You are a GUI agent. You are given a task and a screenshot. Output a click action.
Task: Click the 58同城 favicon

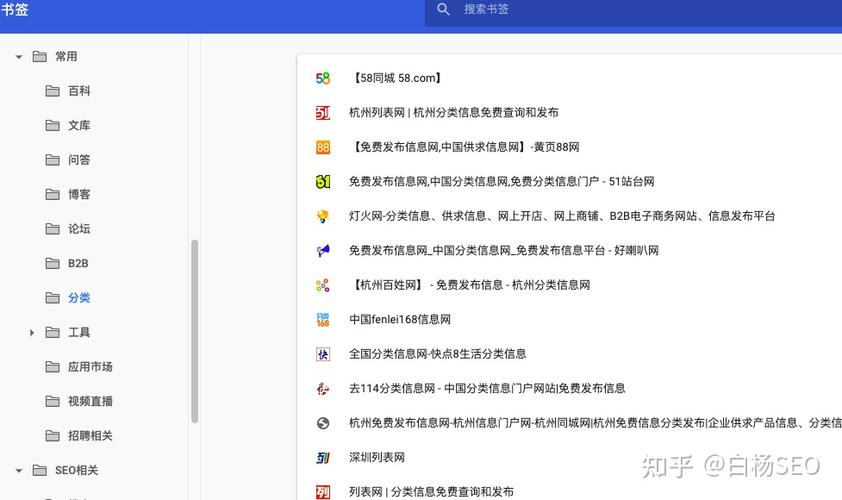pyautogui.click(x=323, y=78)
